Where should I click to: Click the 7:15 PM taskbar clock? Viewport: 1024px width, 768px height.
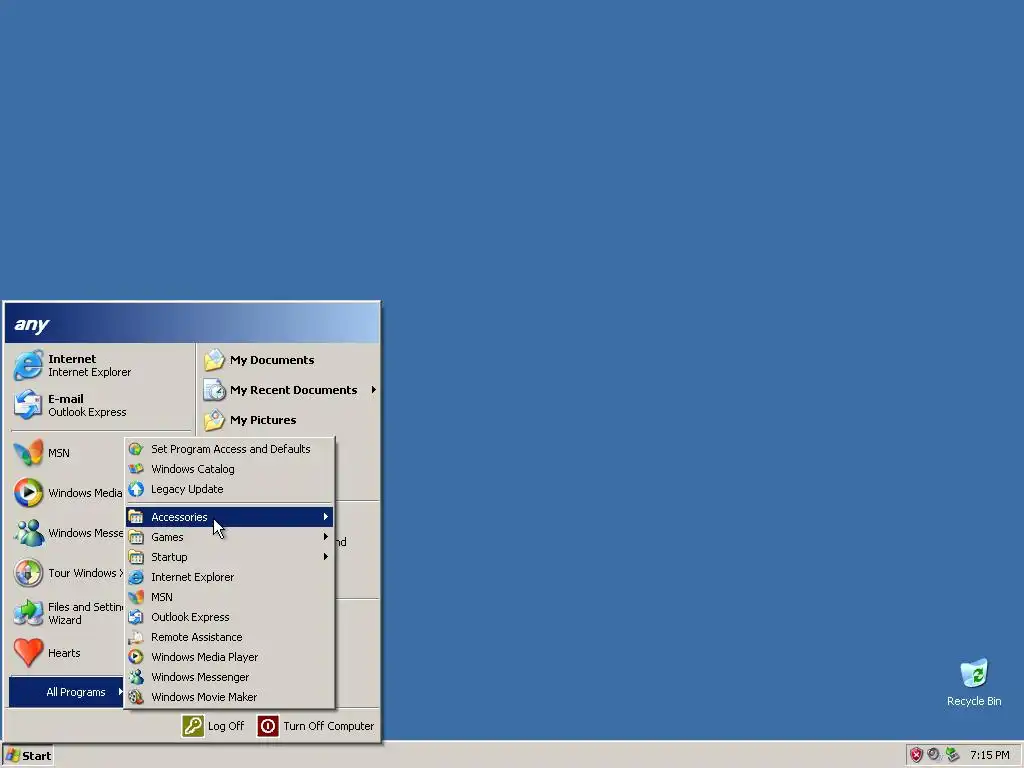[x=989, y=756]
